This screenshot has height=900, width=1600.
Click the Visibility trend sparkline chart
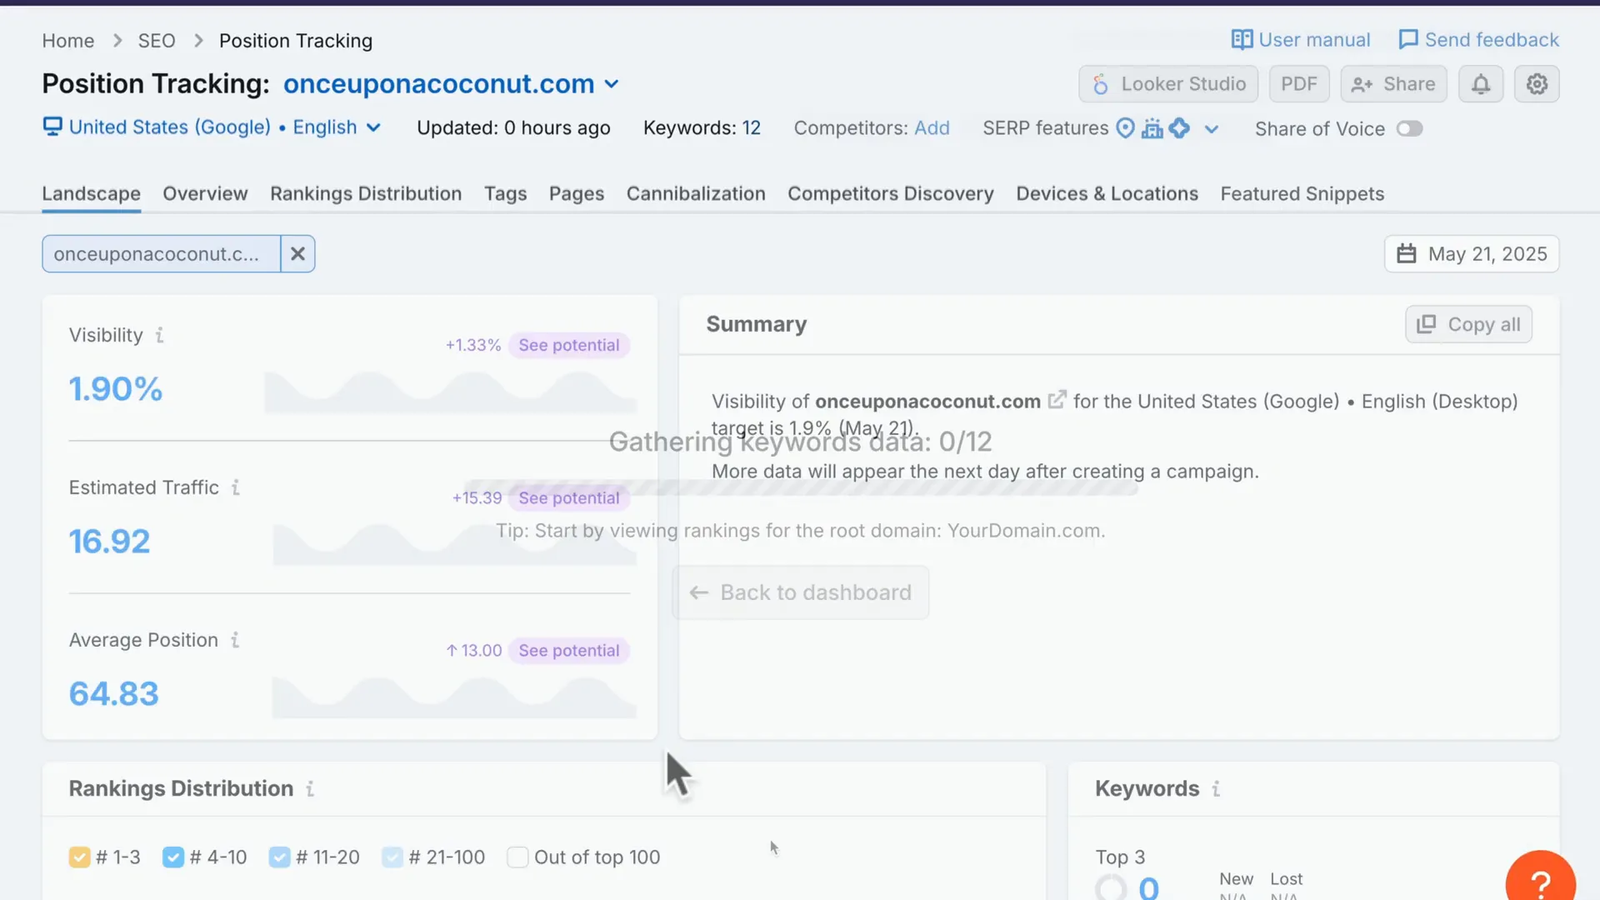[x=450, y=391]
